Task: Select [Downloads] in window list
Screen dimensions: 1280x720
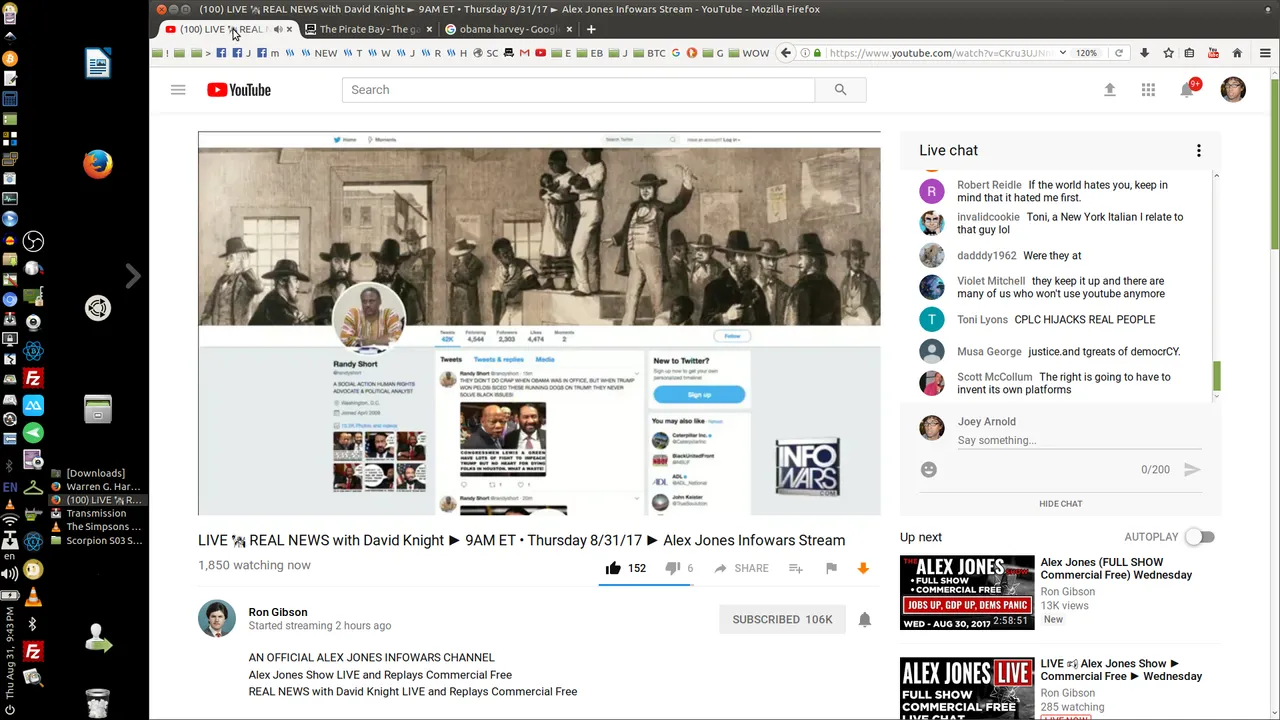Action: 95,473
